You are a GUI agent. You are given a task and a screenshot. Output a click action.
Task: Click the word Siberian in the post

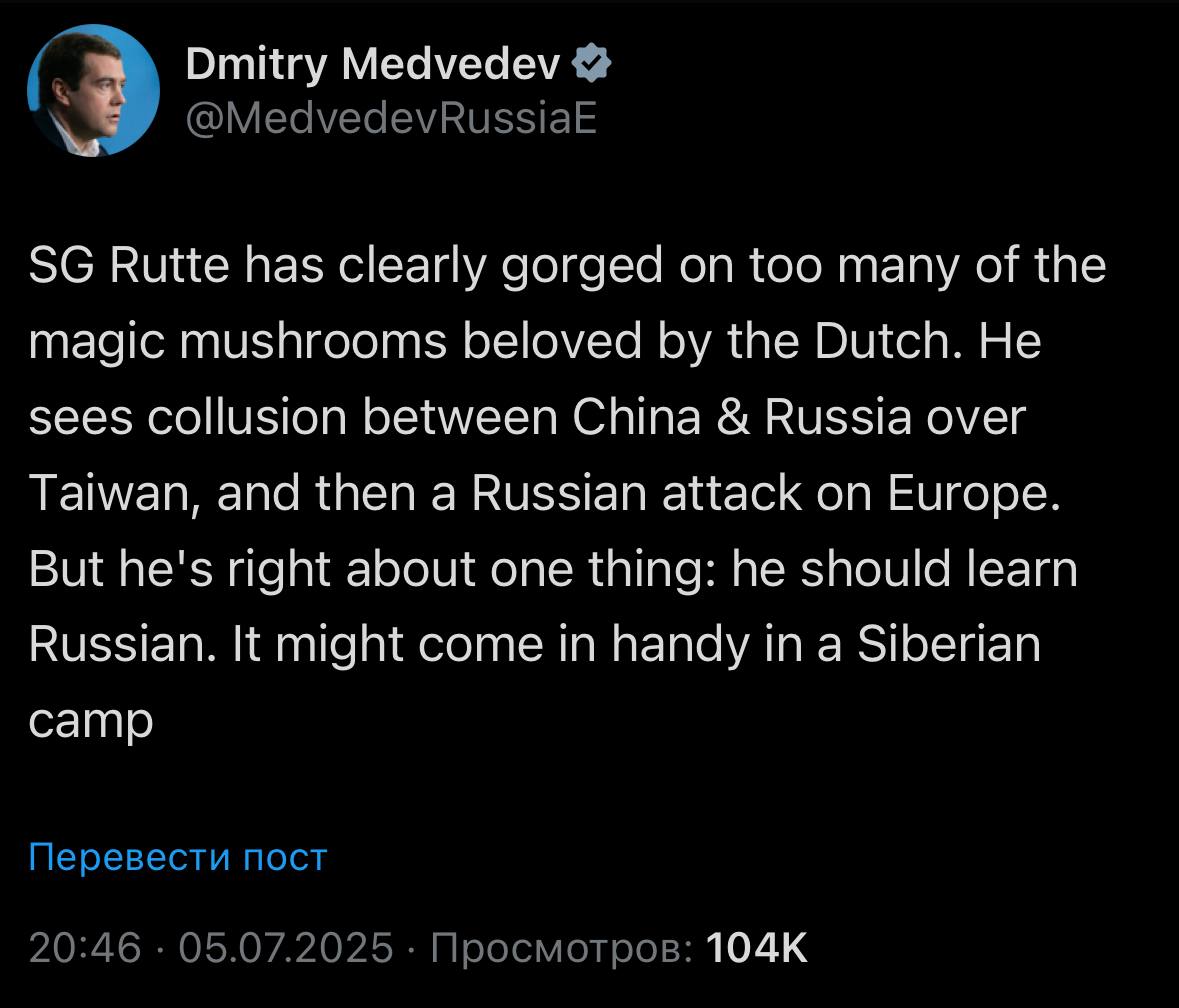click(x=949, y=644)
